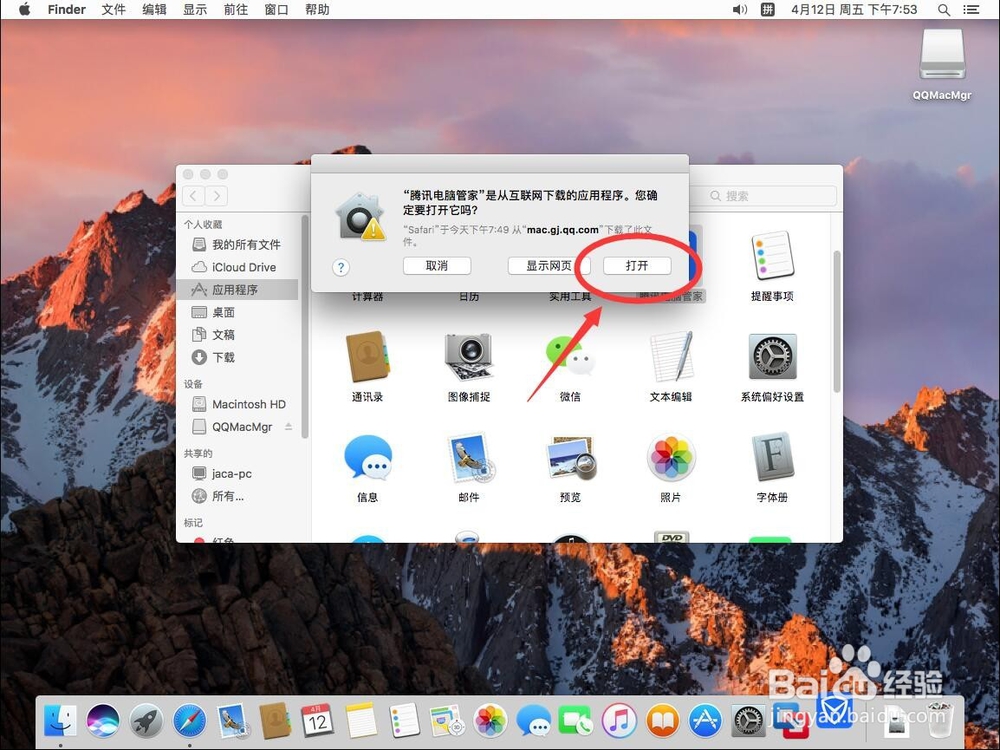The image size is (1000, 750).
Task: Go forward in Finder window
Action: coord(216,196)
